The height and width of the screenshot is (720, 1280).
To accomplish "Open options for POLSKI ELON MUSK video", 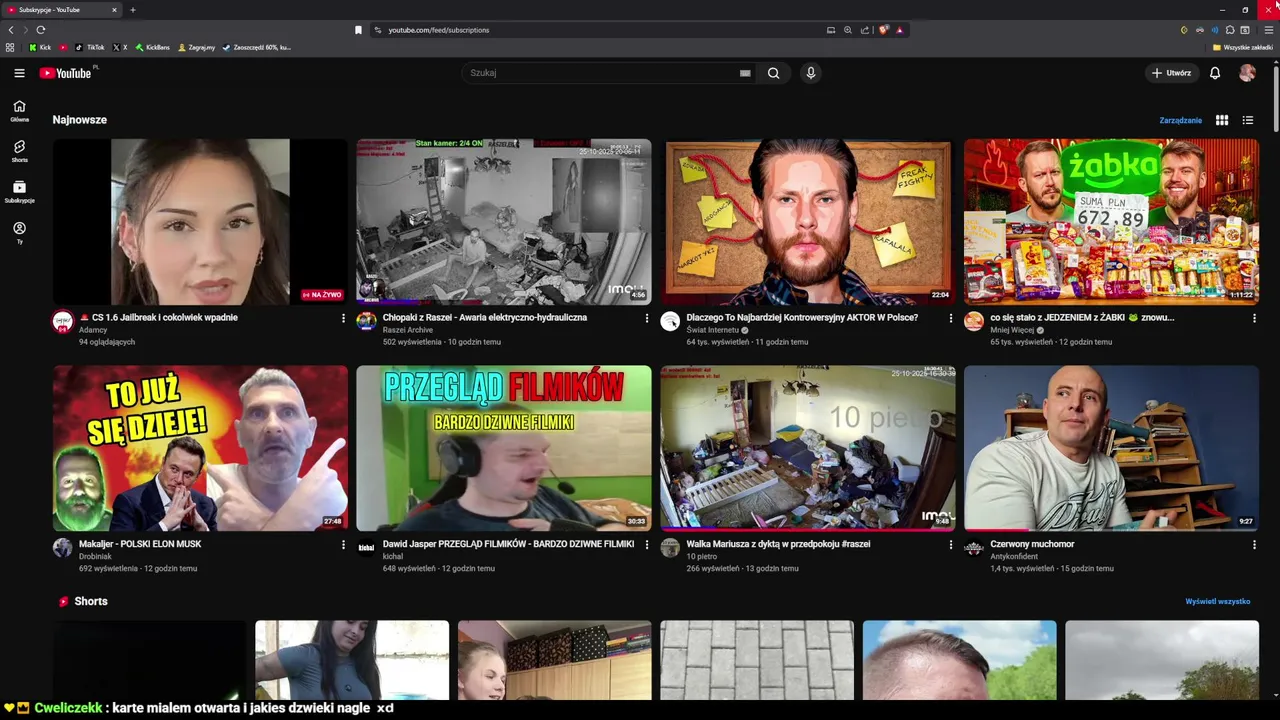I will tap(343, 545).
